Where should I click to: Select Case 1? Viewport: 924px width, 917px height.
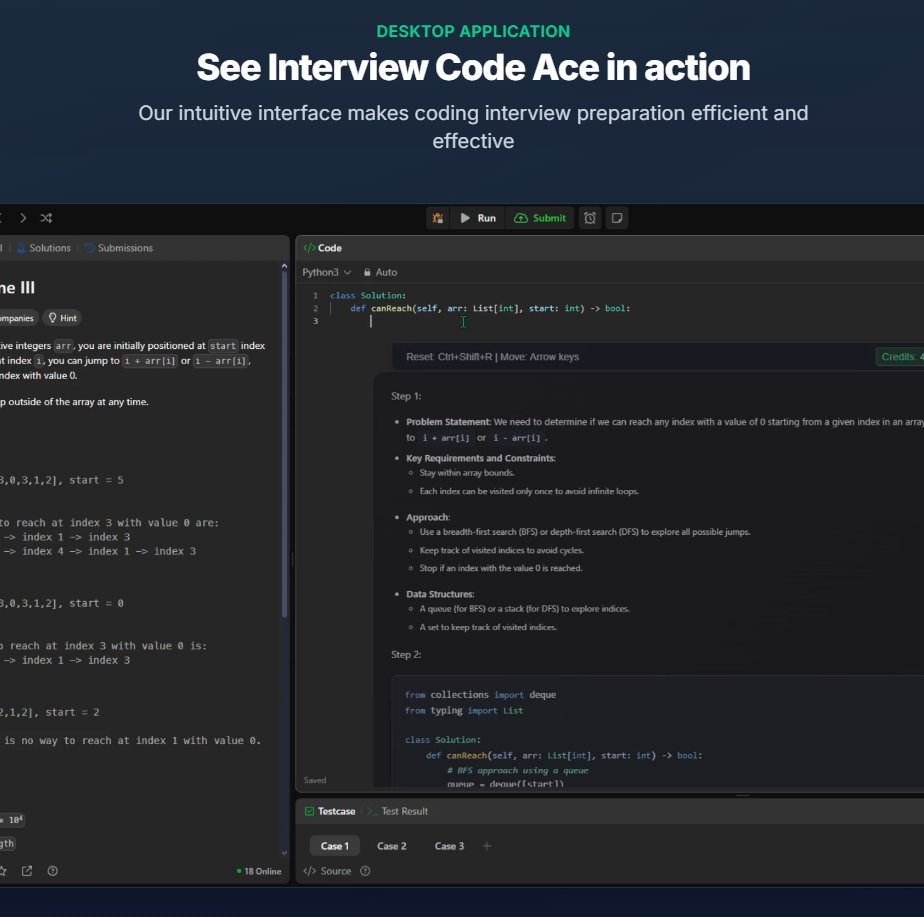tap(335, 846)
